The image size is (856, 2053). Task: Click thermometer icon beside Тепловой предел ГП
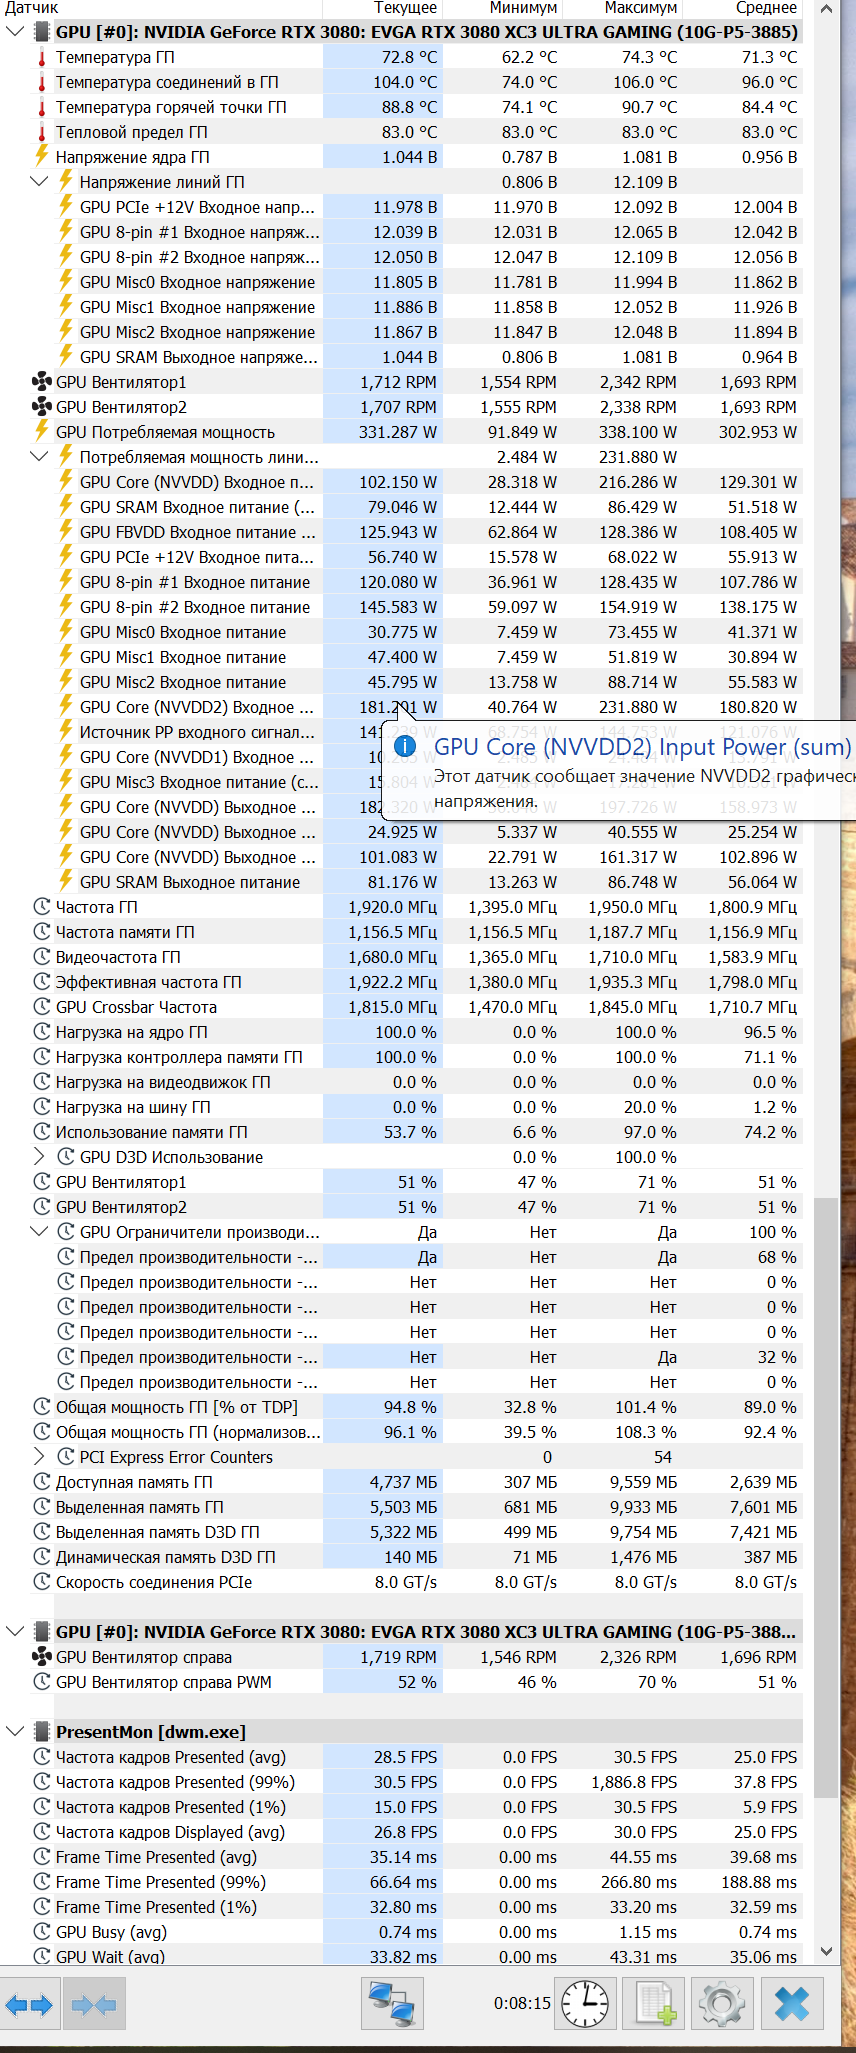coord(42,132)
